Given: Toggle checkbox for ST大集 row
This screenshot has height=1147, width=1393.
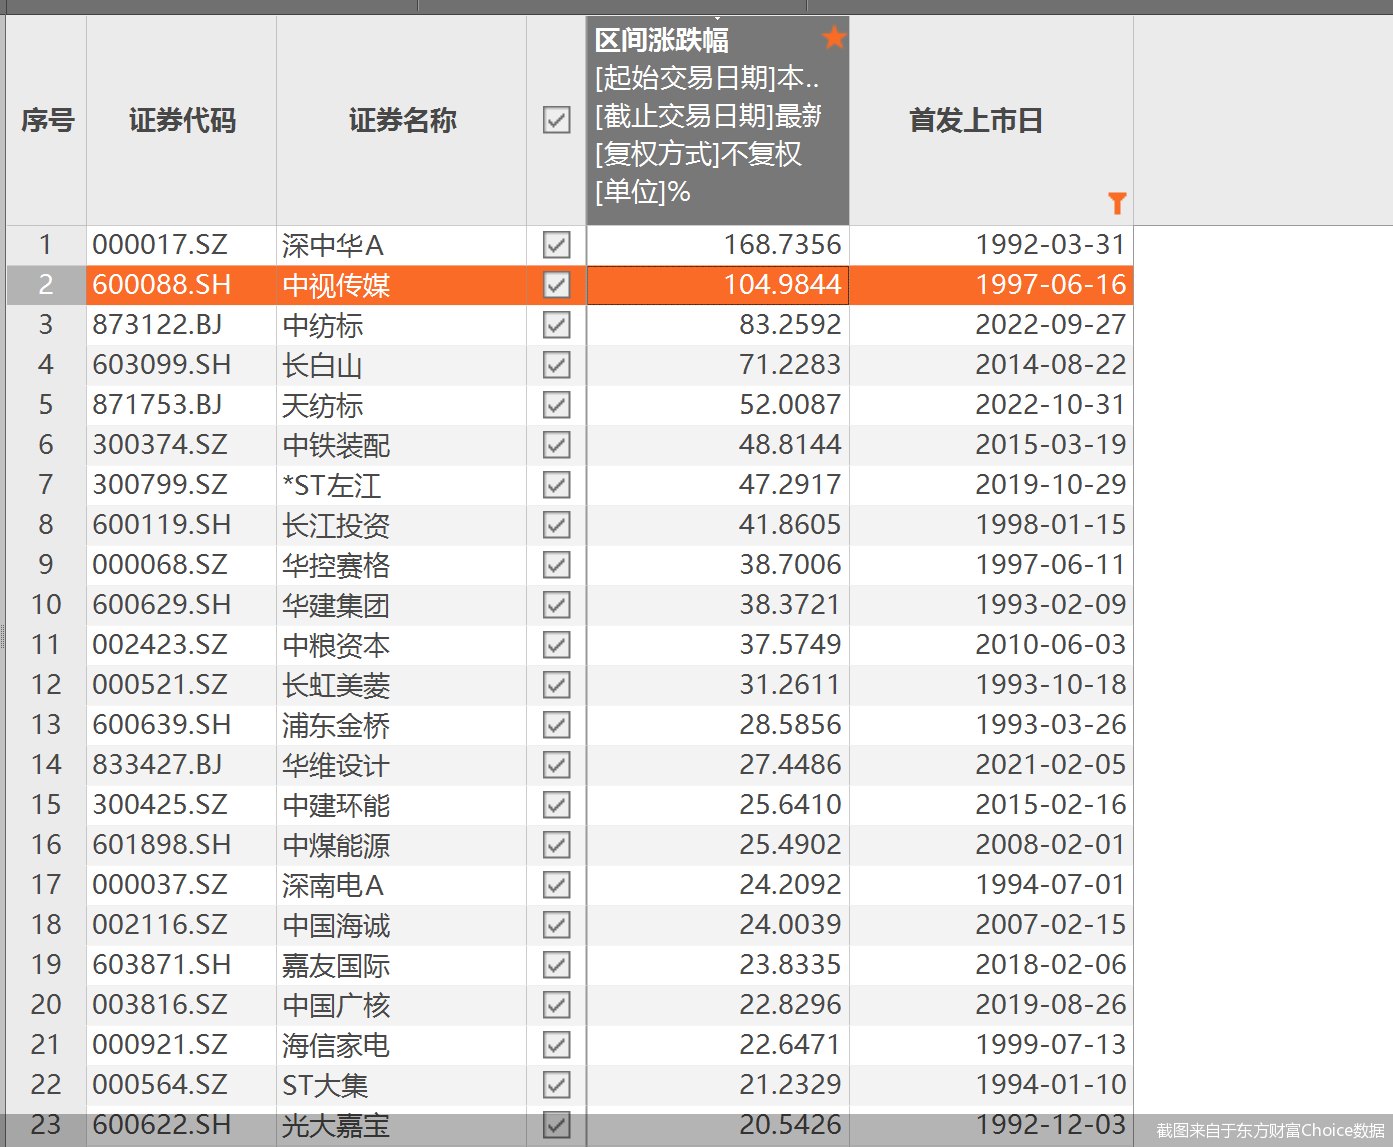Looking at the screenshot, I should 557,1085.
